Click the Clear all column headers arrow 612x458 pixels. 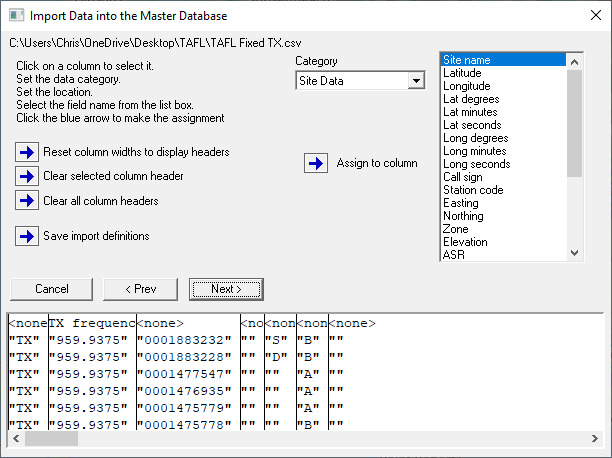[x=26, y=200]
